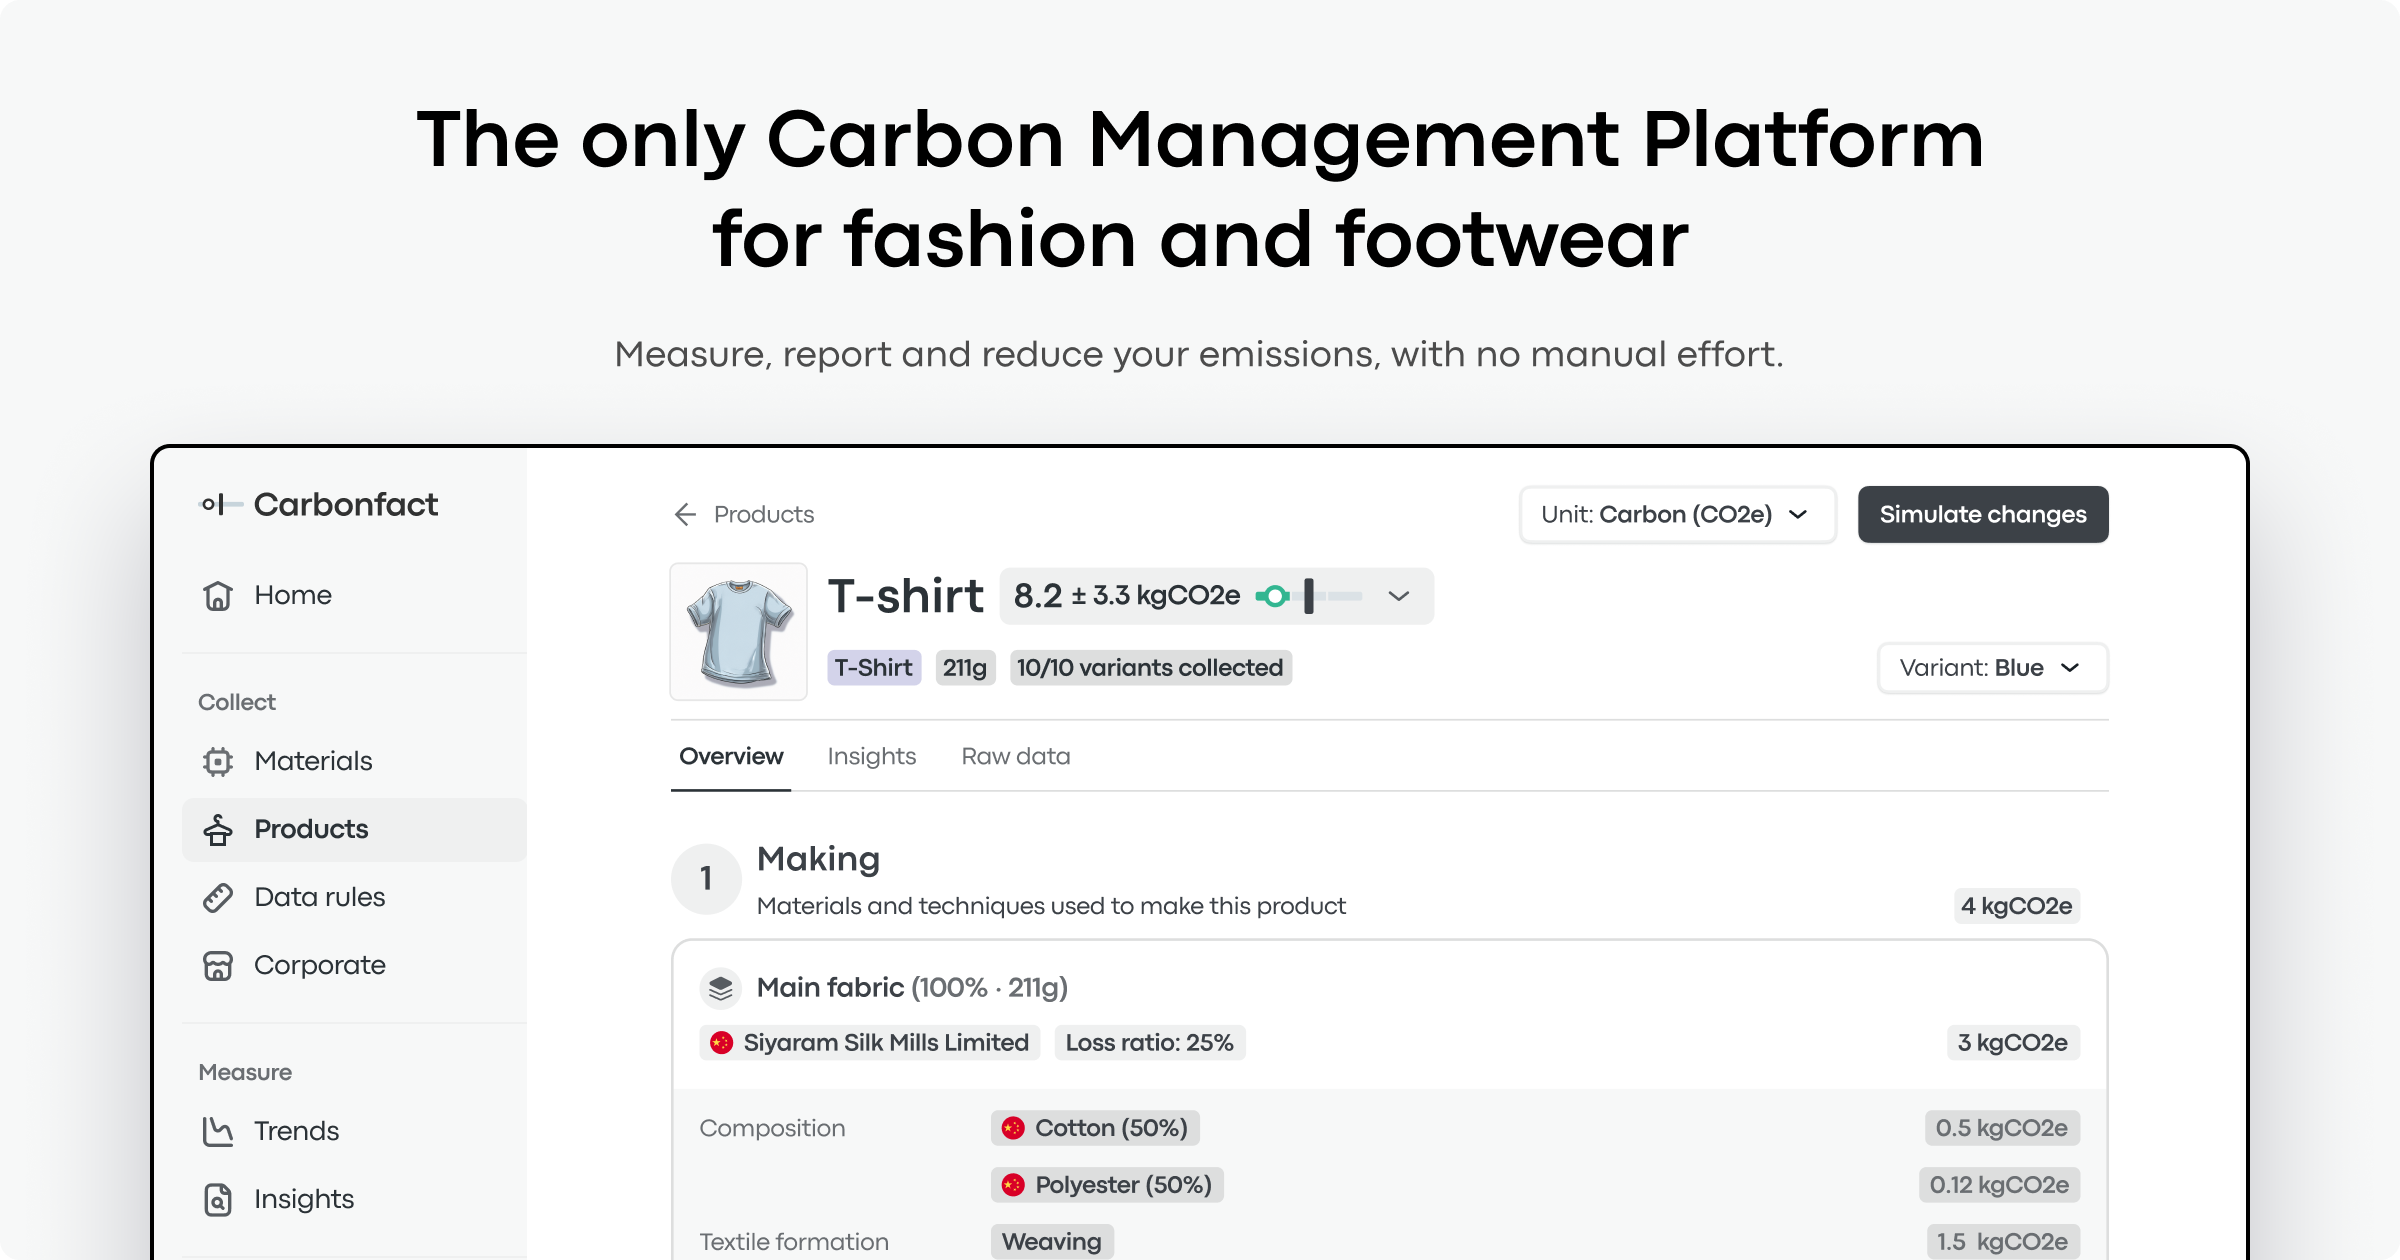
Task: Click the hanger icon next to Products
Action: tap(218, 829)
